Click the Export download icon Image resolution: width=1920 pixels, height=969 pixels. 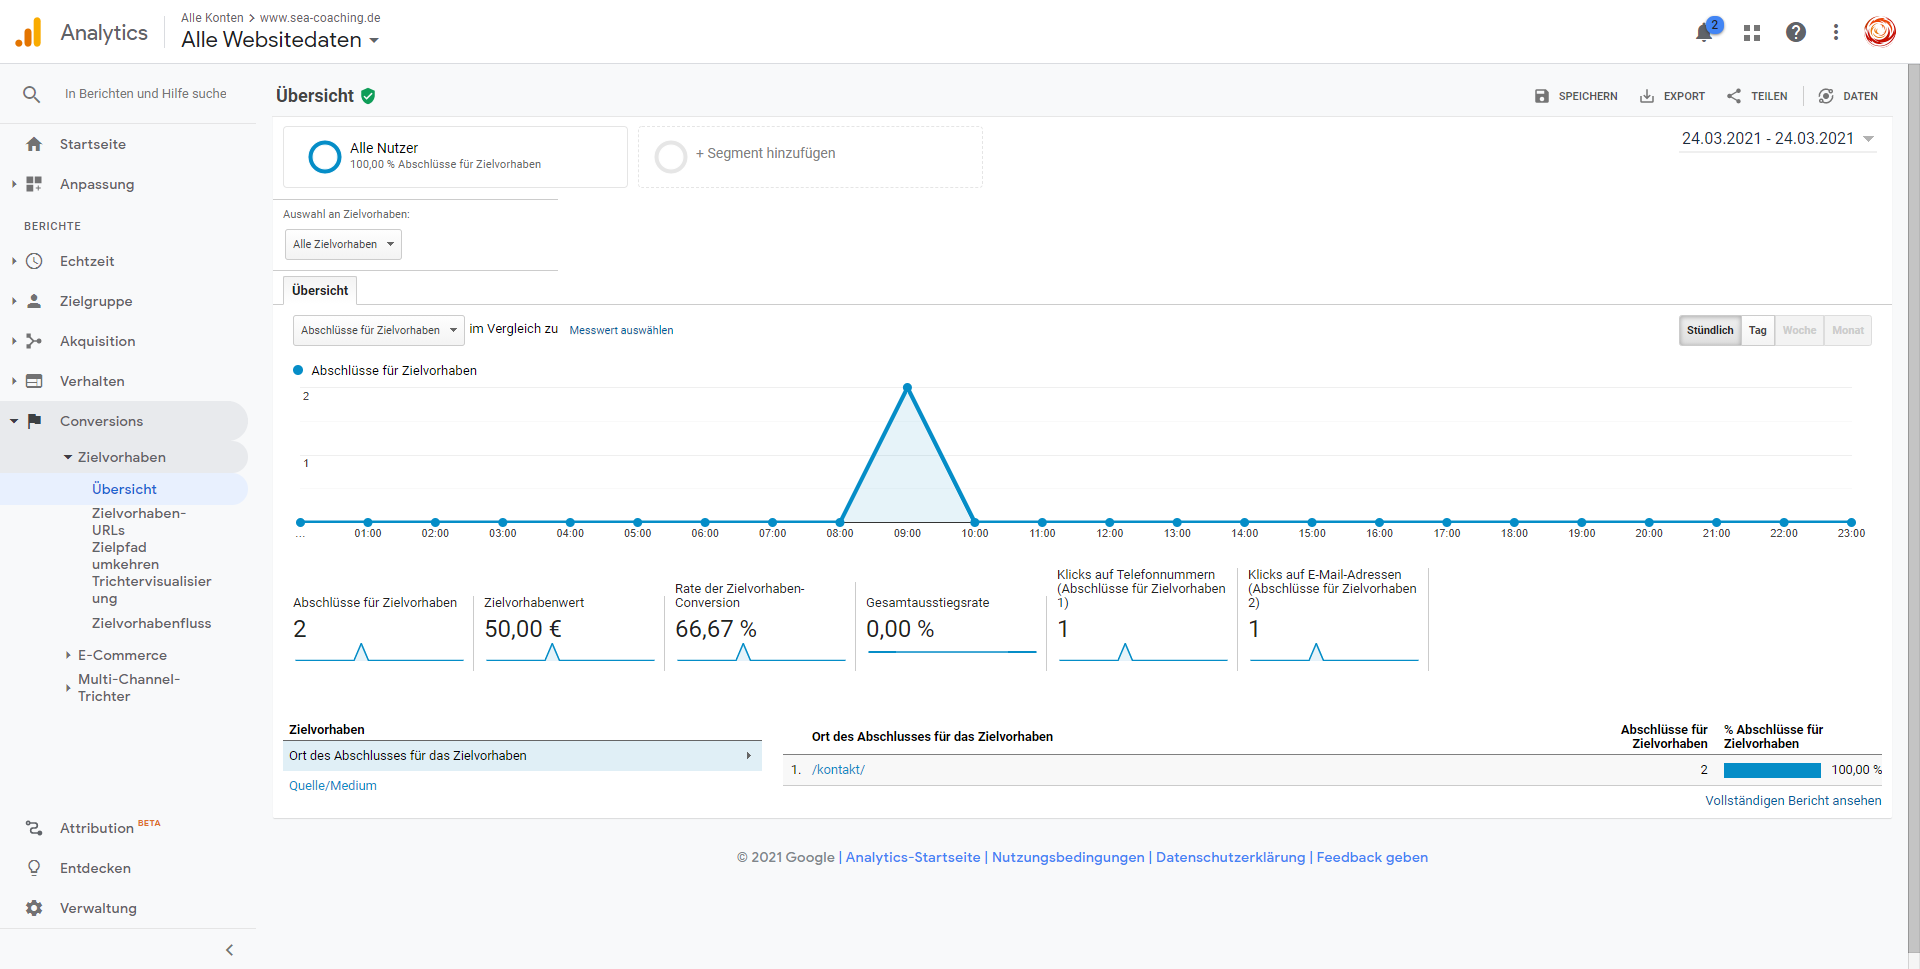(x=1647, y=96)
